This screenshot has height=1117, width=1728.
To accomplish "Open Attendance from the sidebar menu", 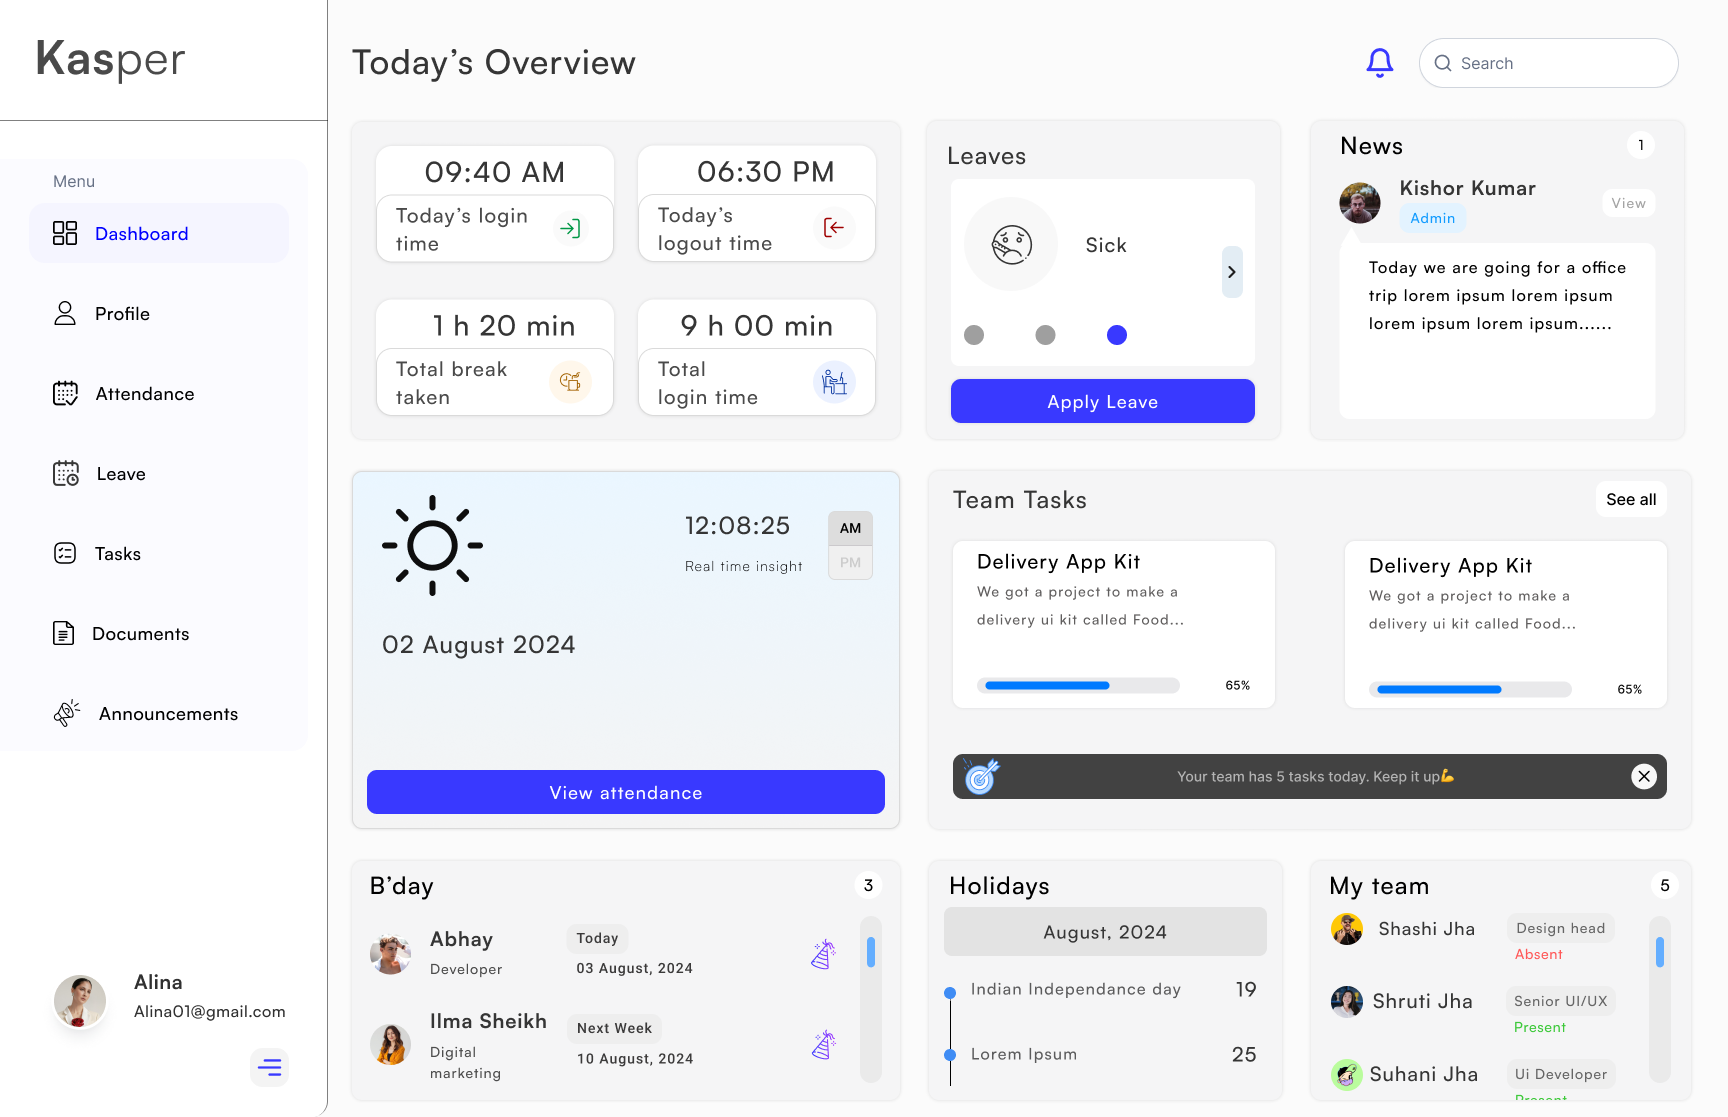I will click(144, 394).
